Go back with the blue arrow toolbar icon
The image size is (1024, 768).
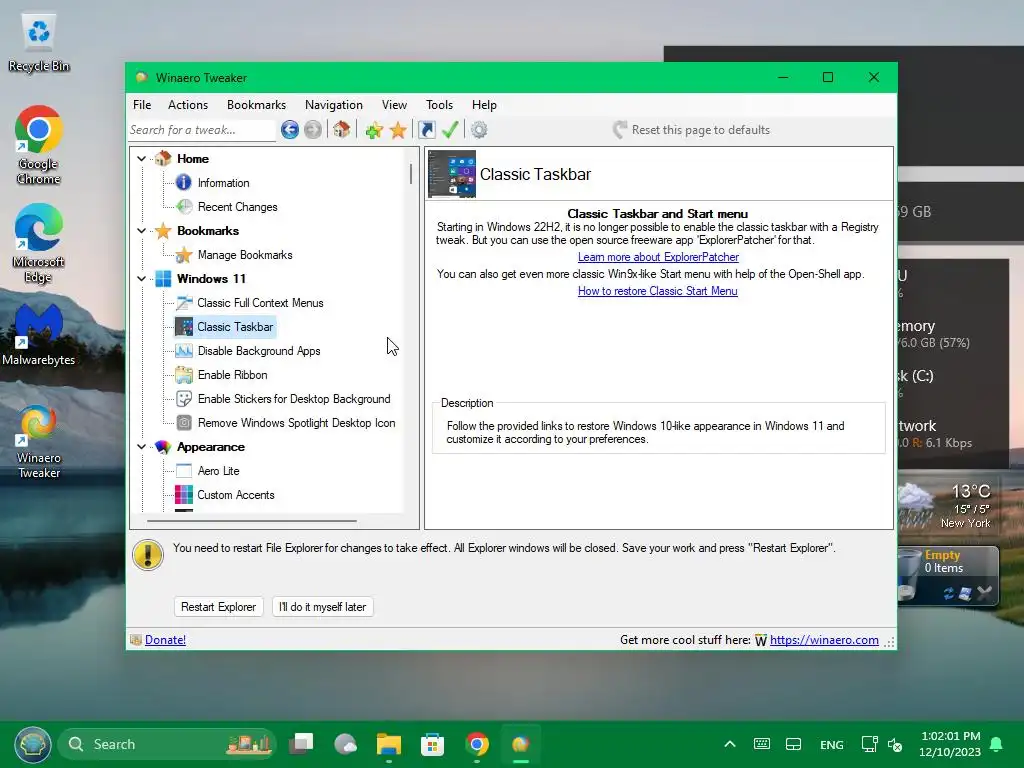(290, 129)
